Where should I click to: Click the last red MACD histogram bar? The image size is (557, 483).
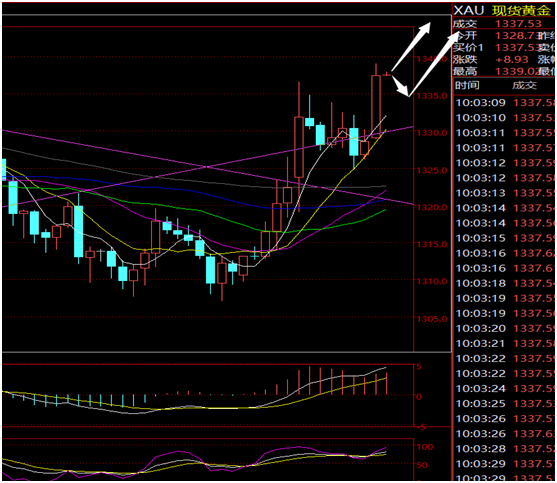click(x=386, y=384)
